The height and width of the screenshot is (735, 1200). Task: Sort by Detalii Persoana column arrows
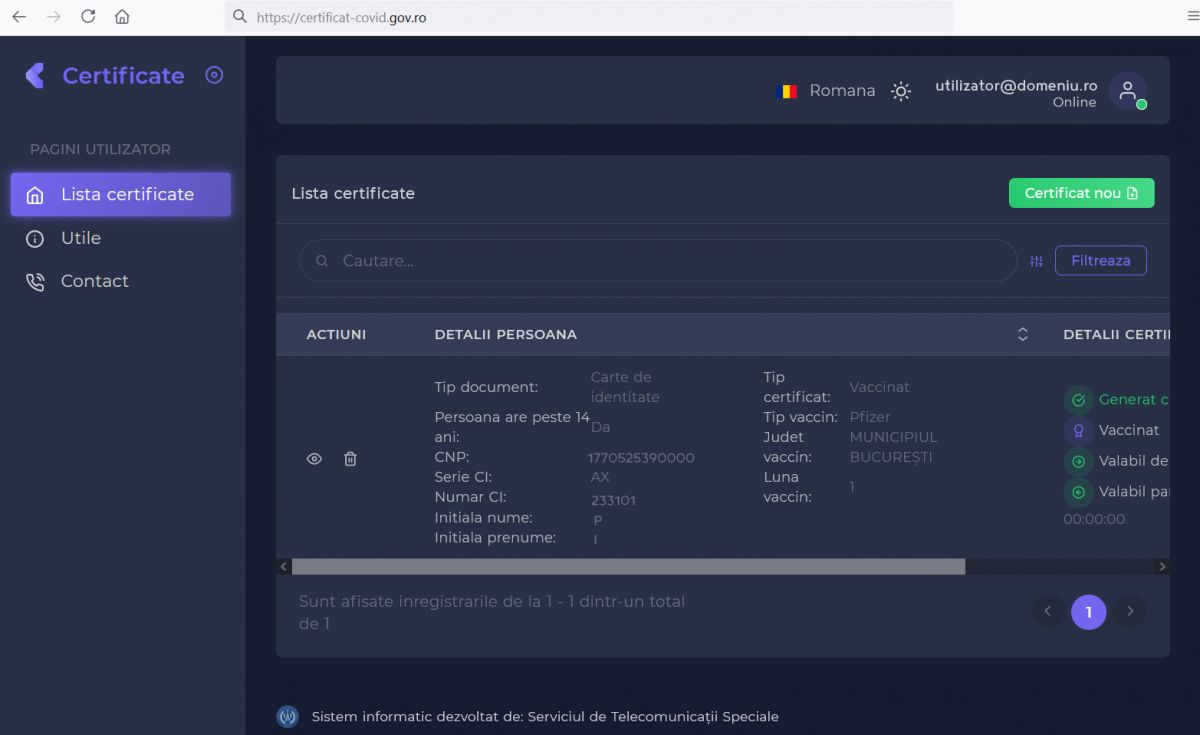click(x=1022, y=334)
